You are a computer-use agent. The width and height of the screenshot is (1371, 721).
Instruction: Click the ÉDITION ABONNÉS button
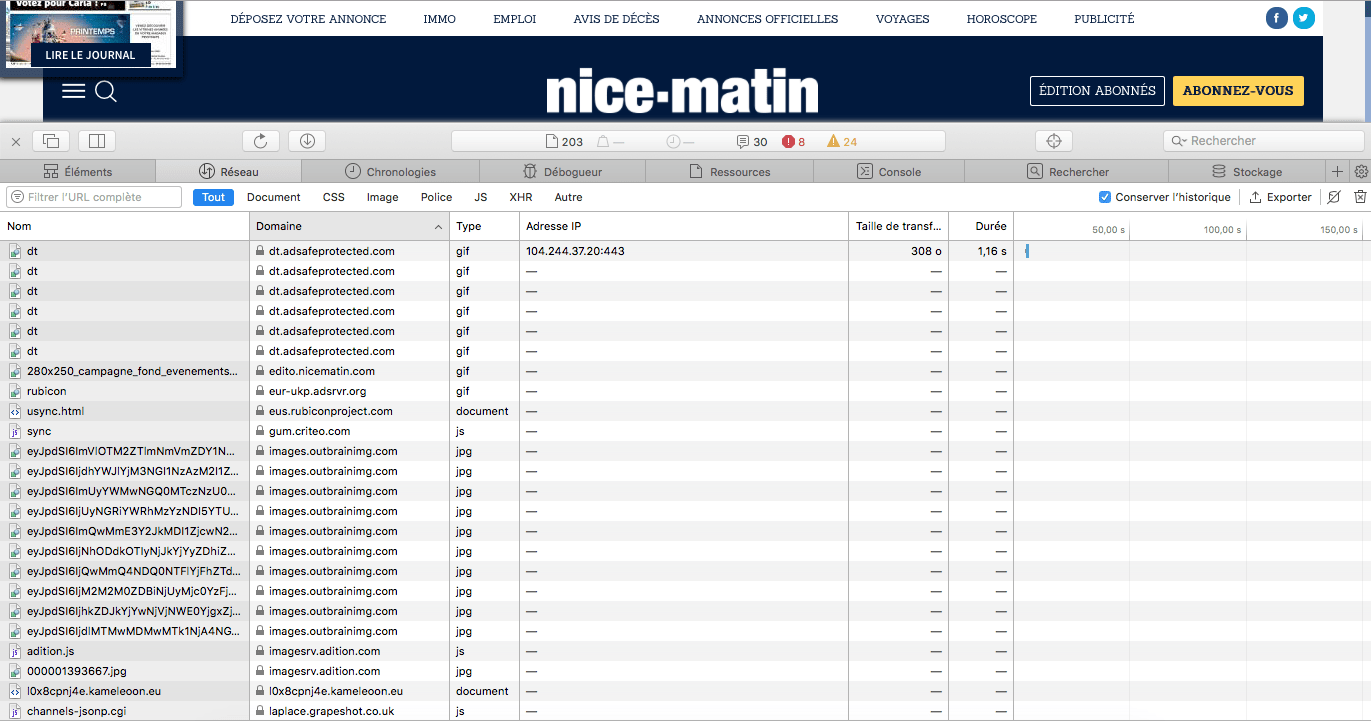click(1097, 90)
